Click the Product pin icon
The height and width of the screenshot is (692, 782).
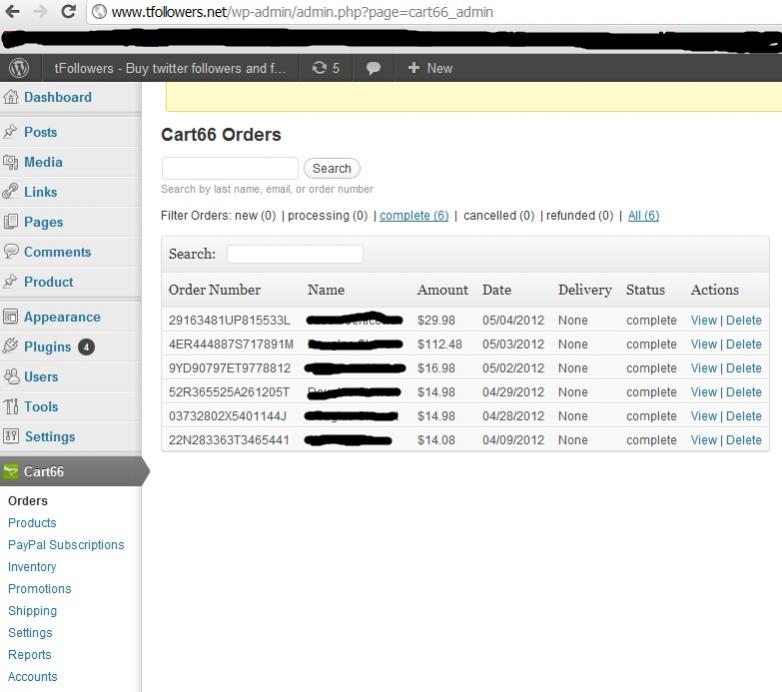point(10,281)
